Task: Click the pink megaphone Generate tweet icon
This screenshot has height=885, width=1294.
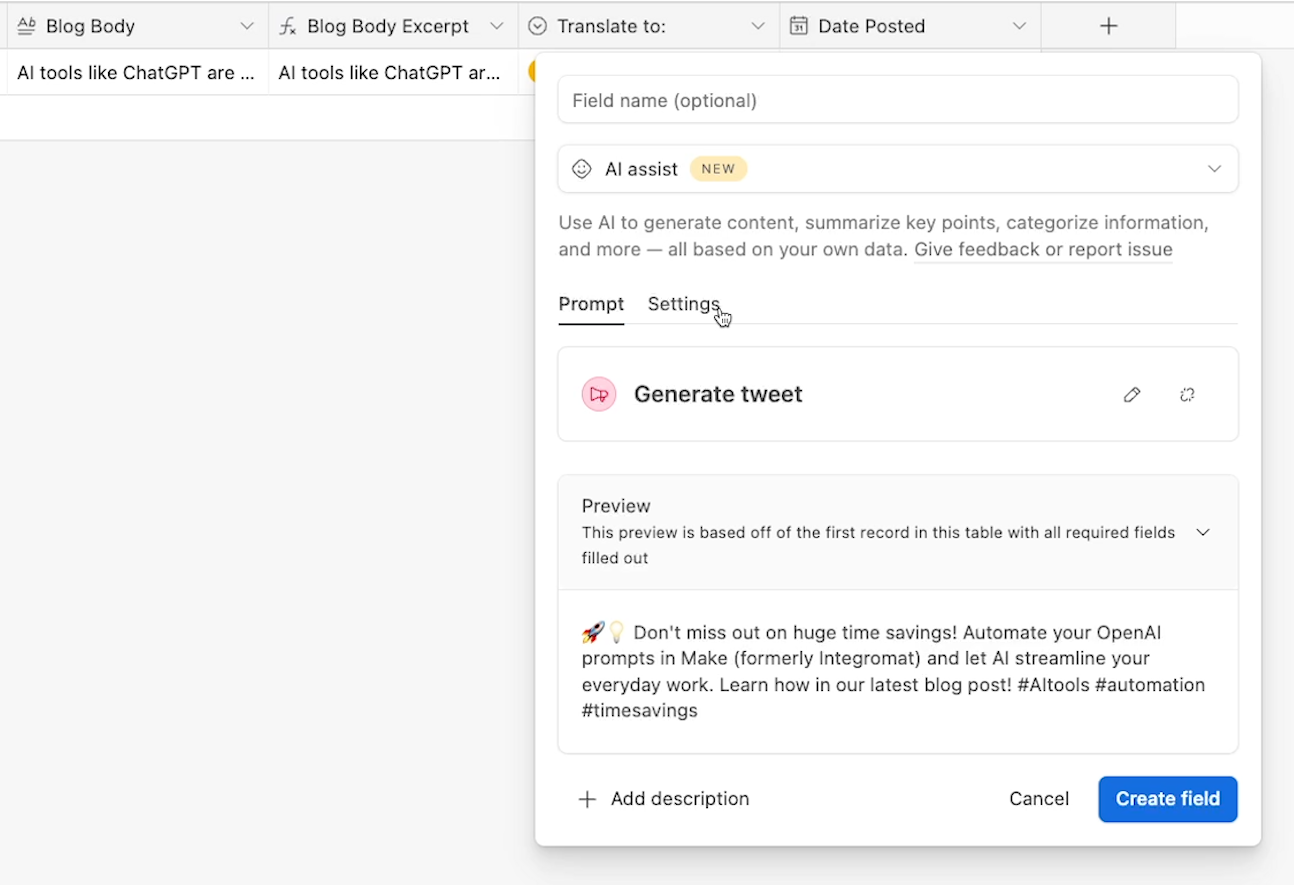Action: pyautogui.click(x=599, y=395)
